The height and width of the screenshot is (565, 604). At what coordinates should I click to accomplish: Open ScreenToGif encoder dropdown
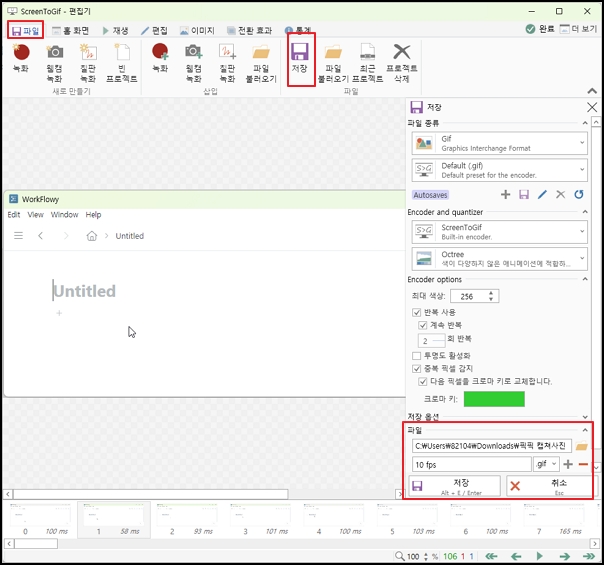pyautogui.click(x=500, y=232)
